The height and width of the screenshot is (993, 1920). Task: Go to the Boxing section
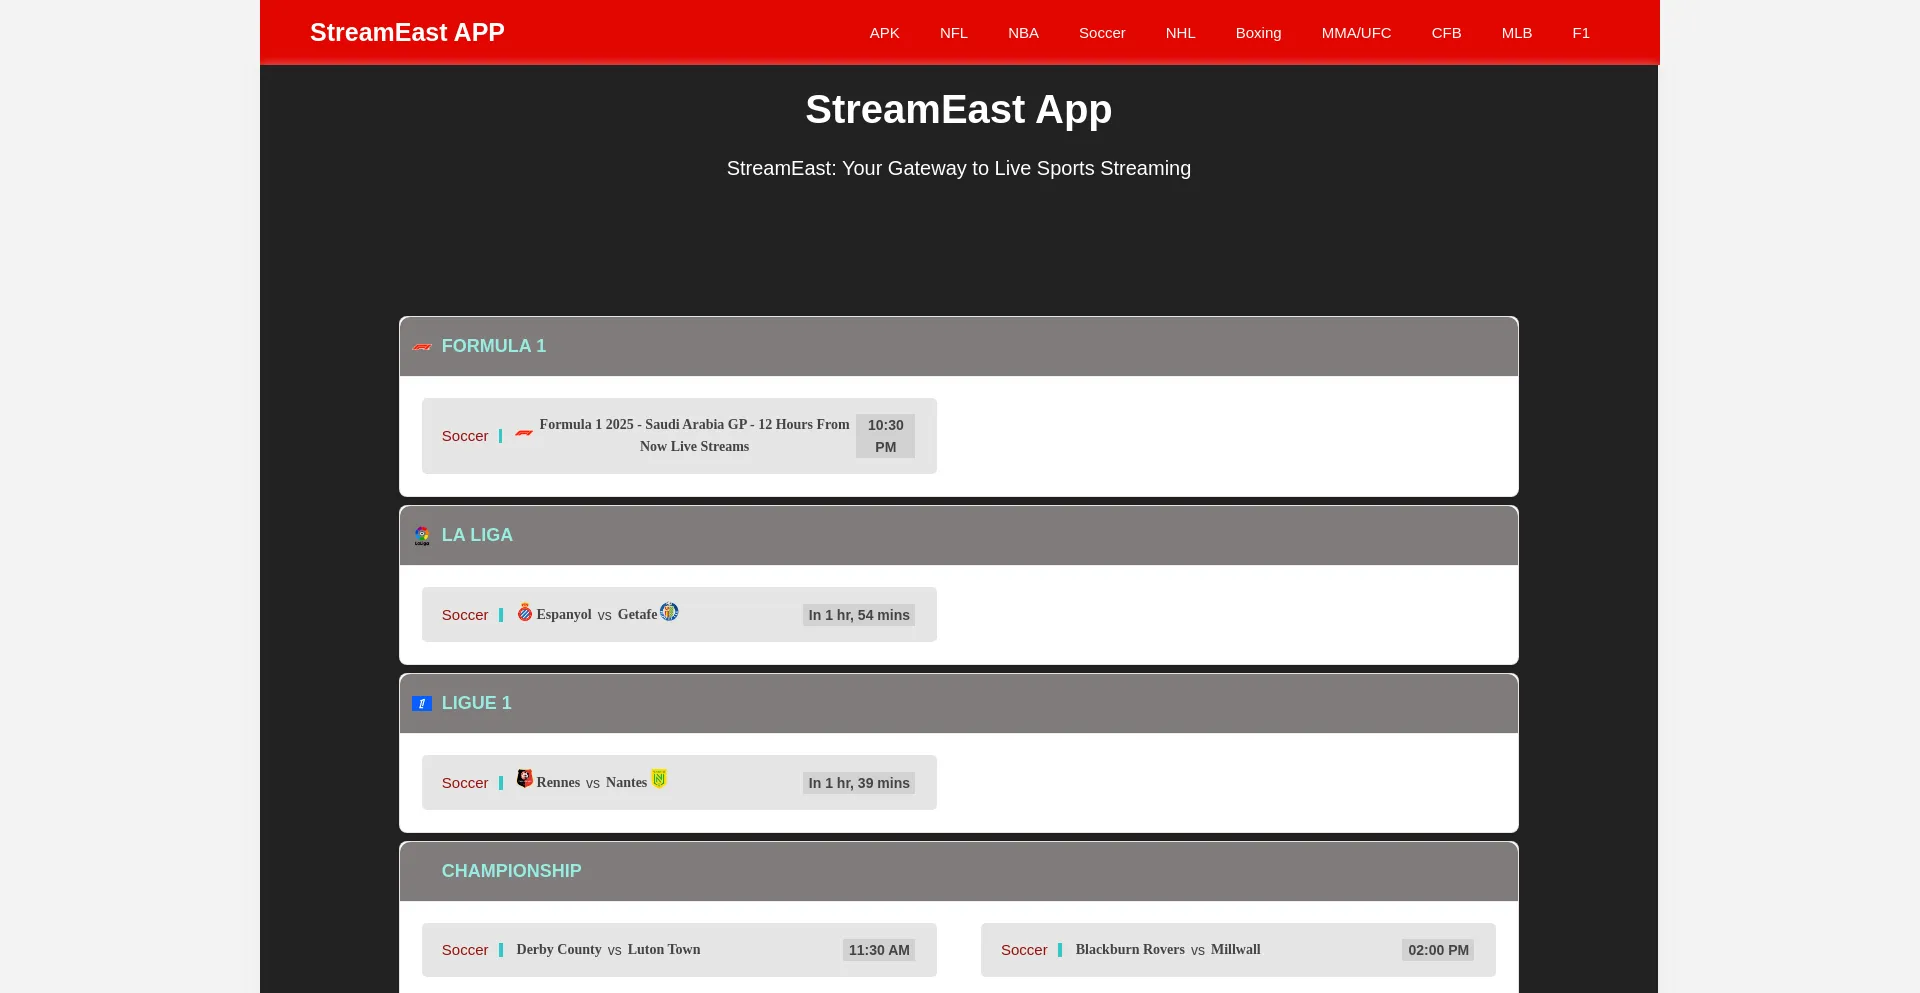pyautogui.click(x=1258, y=33)
